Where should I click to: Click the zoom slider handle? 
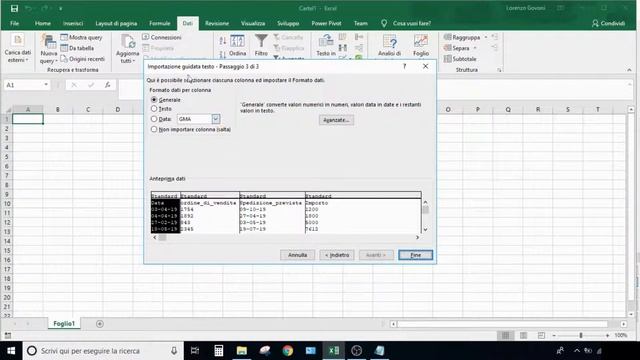tap(581, 335)
